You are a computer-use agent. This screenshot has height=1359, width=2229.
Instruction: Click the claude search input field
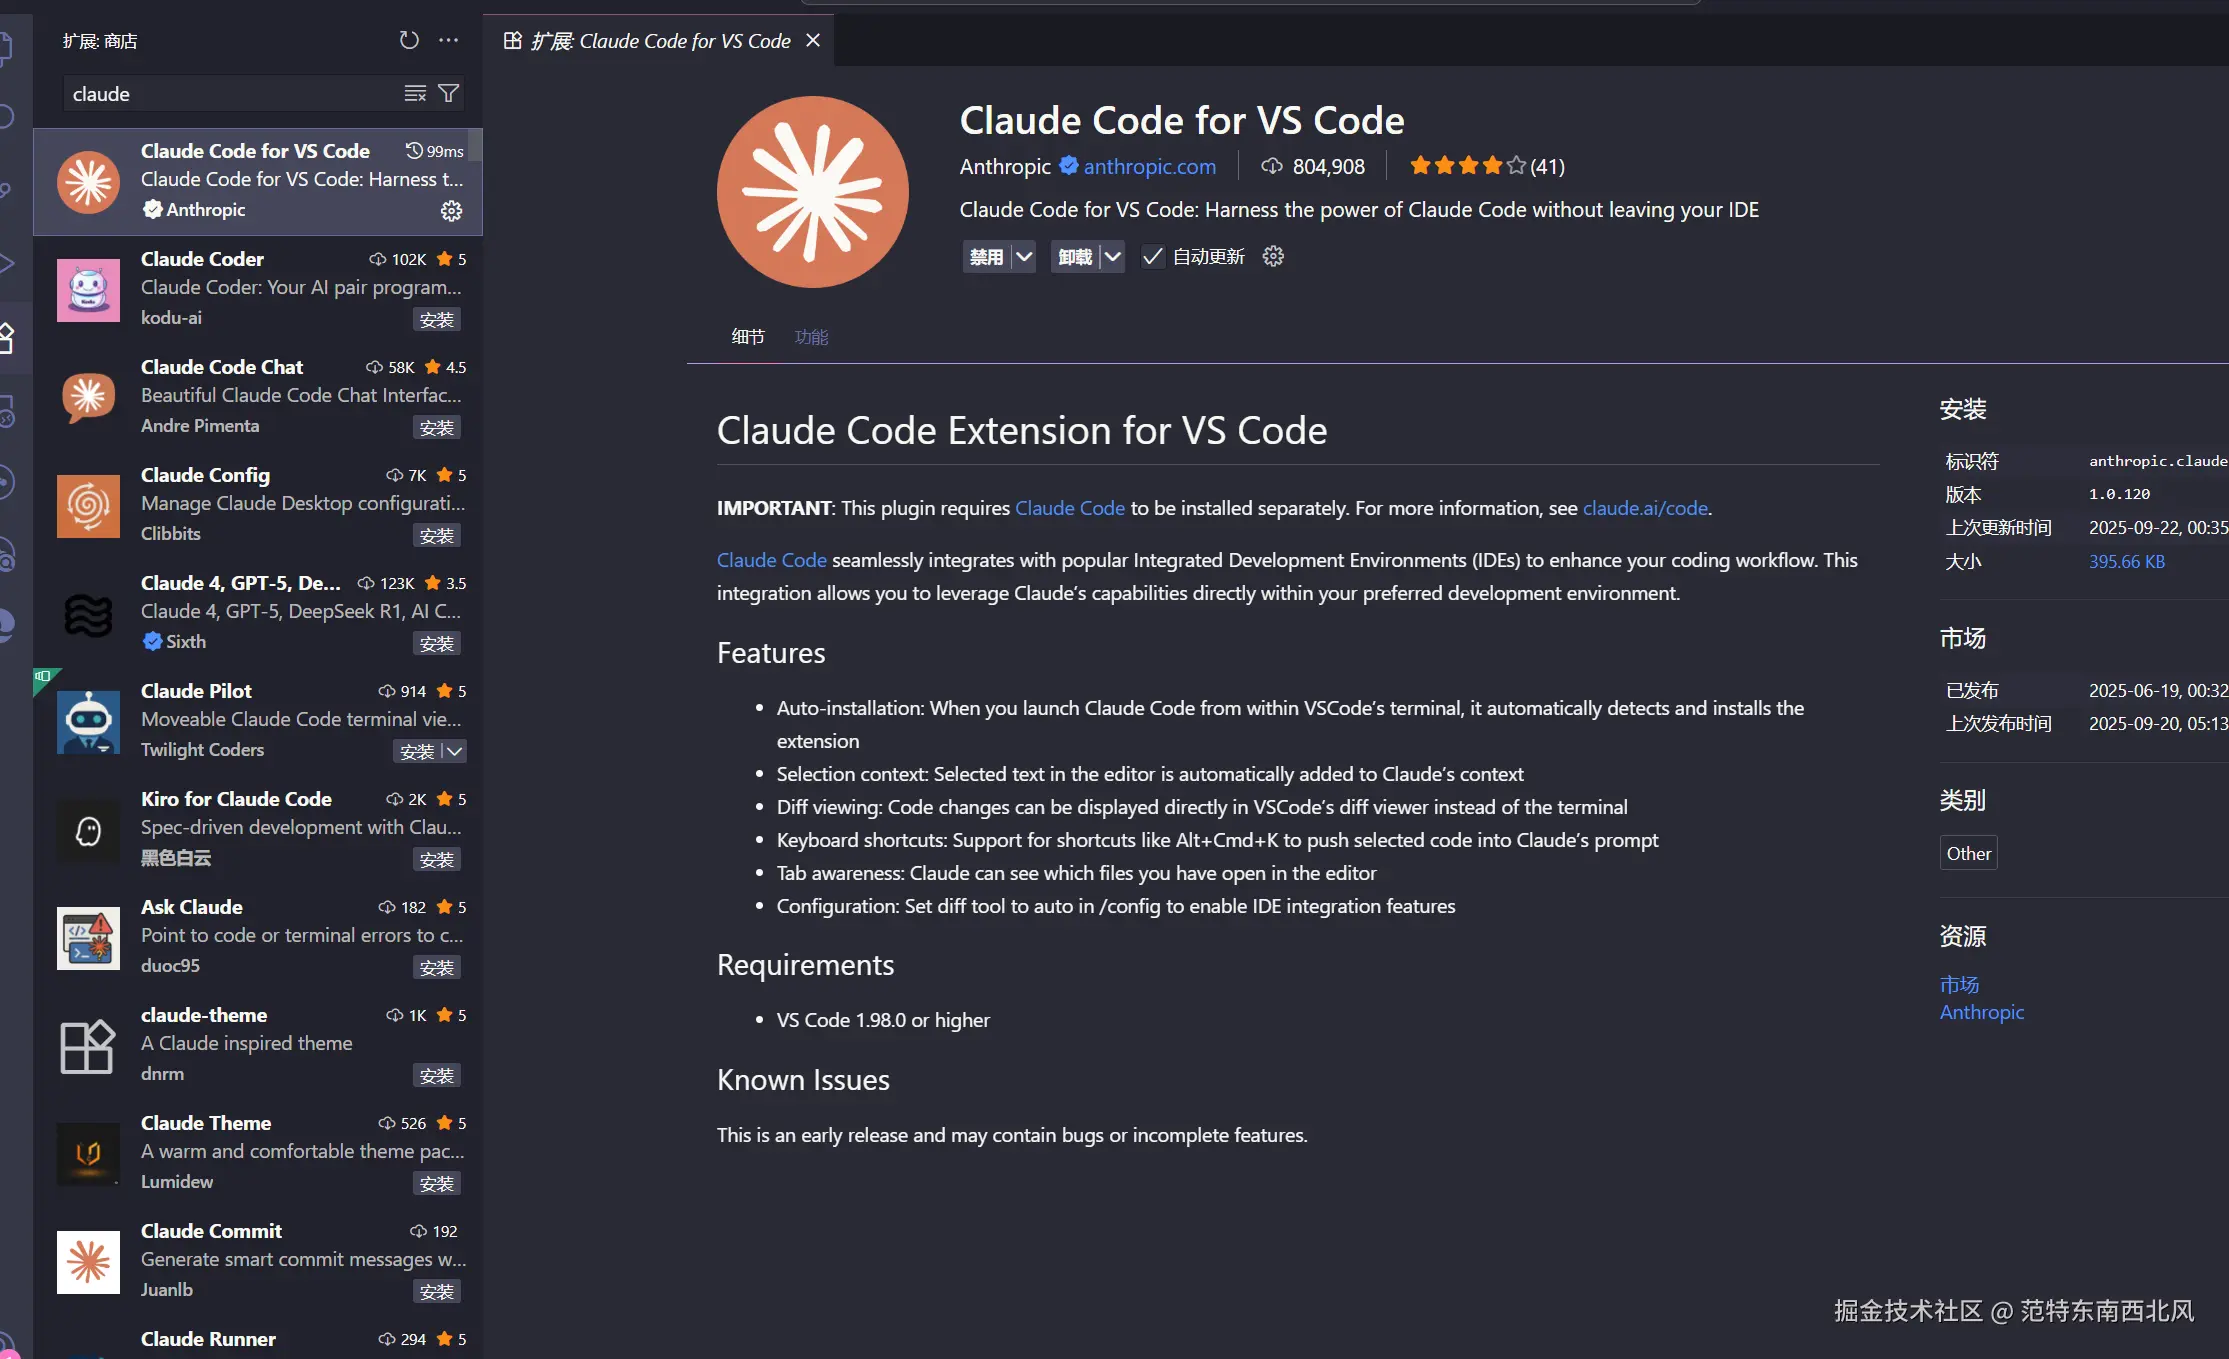click(230, 94)
